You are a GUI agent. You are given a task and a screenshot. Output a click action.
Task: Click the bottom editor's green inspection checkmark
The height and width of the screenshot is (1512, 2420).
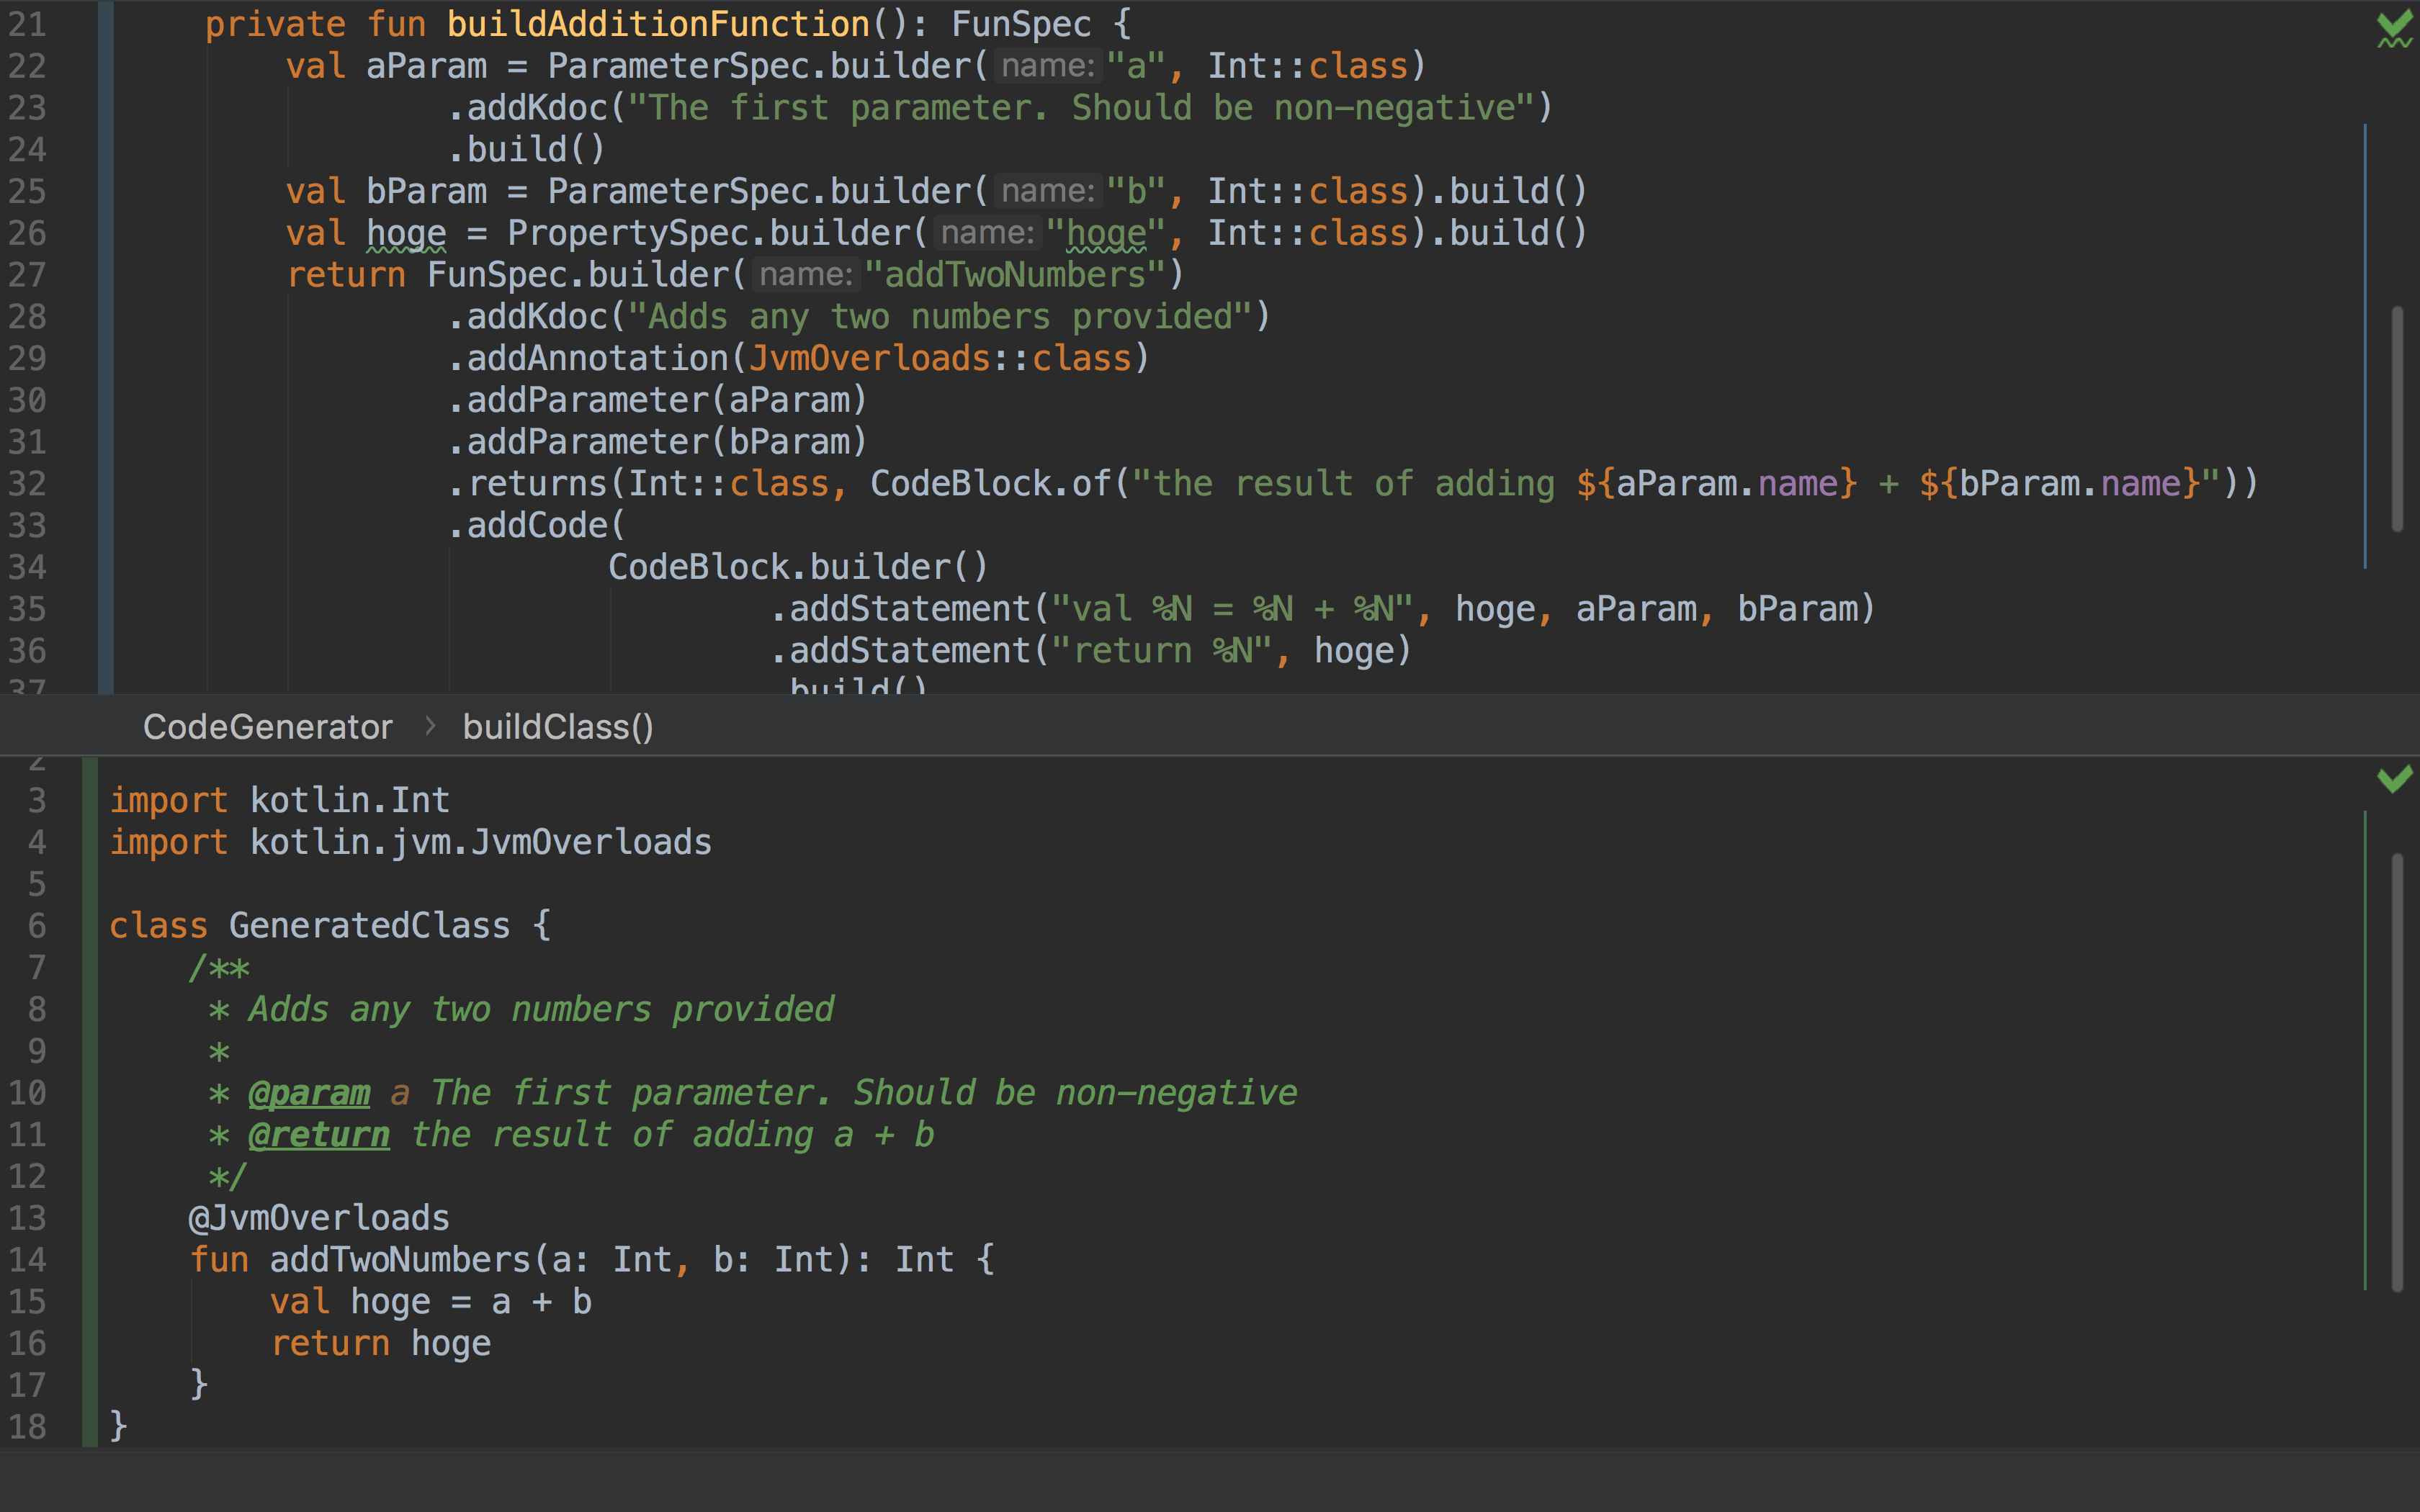pos(2393,777)
